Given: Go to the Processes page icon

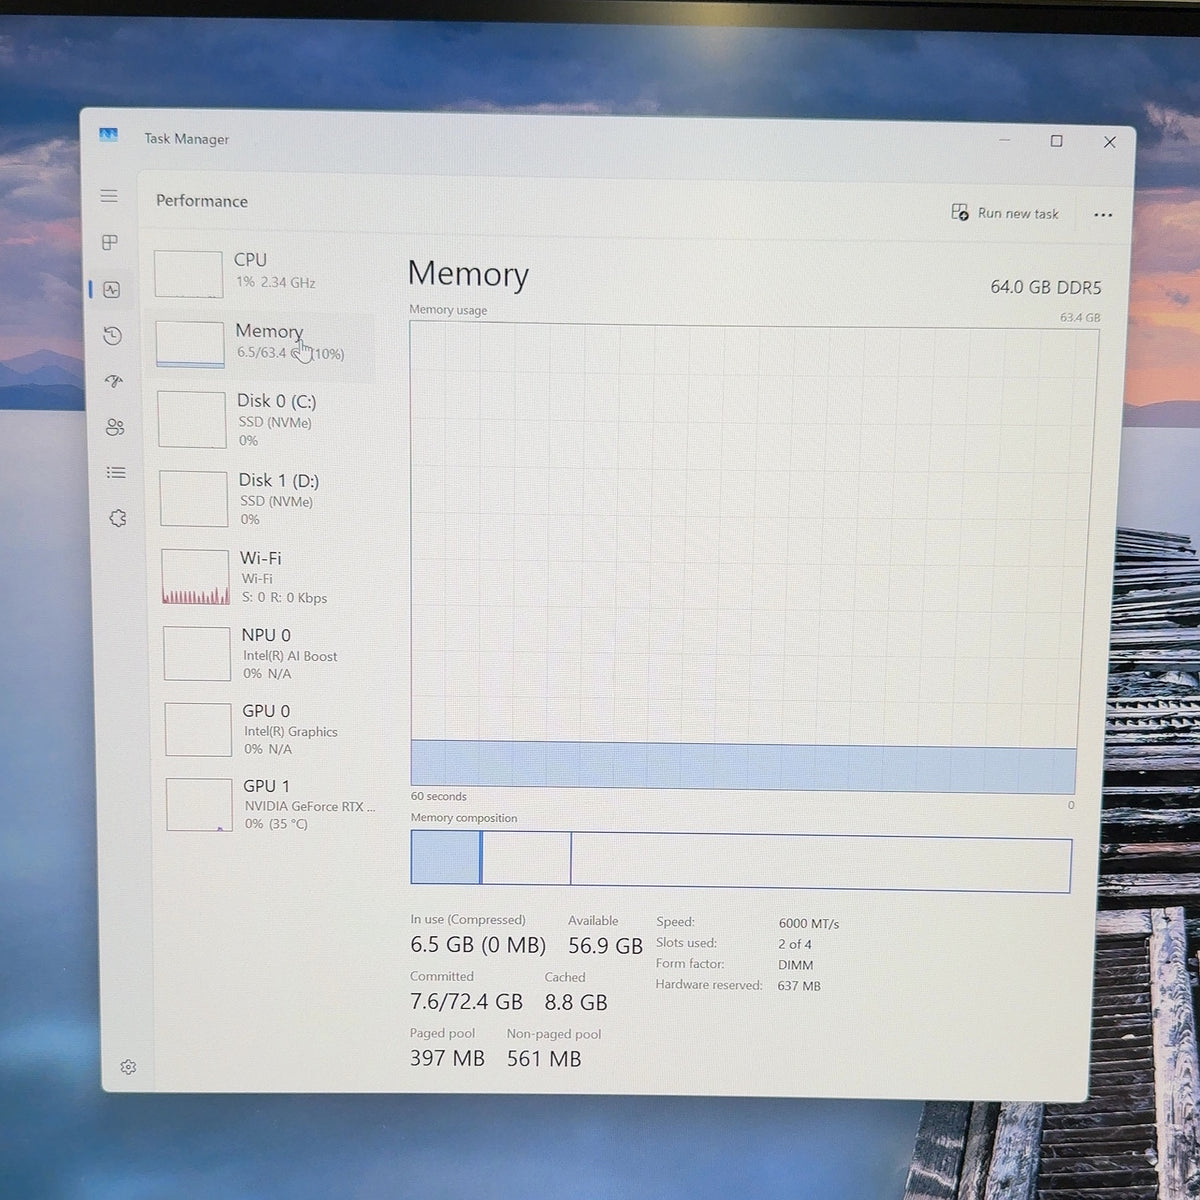Looking at the screenshot, I should pos(110,243).
